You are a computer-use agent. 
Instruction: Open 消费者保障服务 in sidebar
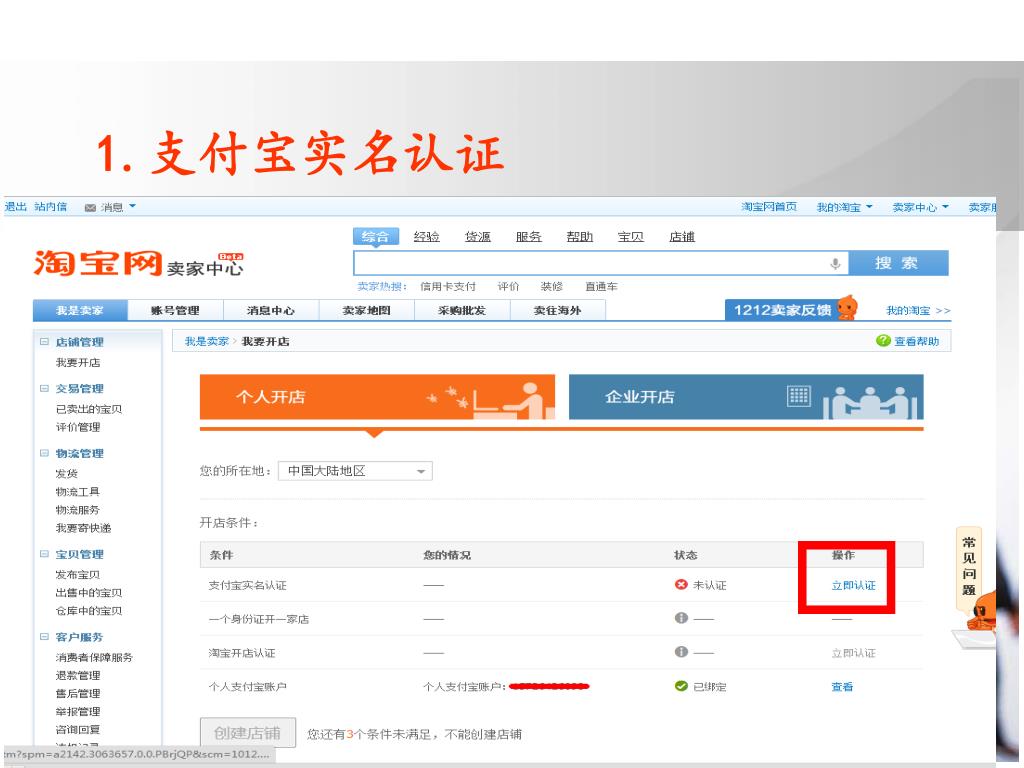(x=94, y=658)
